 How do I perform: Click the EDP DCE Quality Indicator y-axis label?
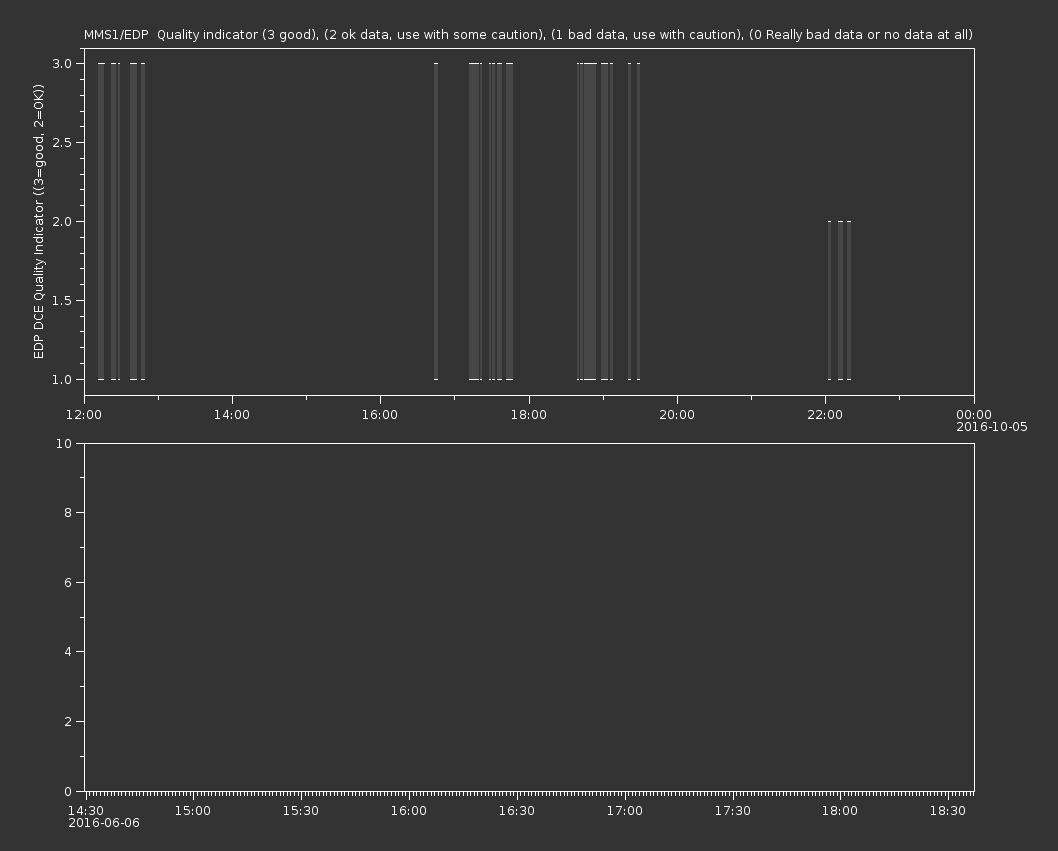(39, 221)
